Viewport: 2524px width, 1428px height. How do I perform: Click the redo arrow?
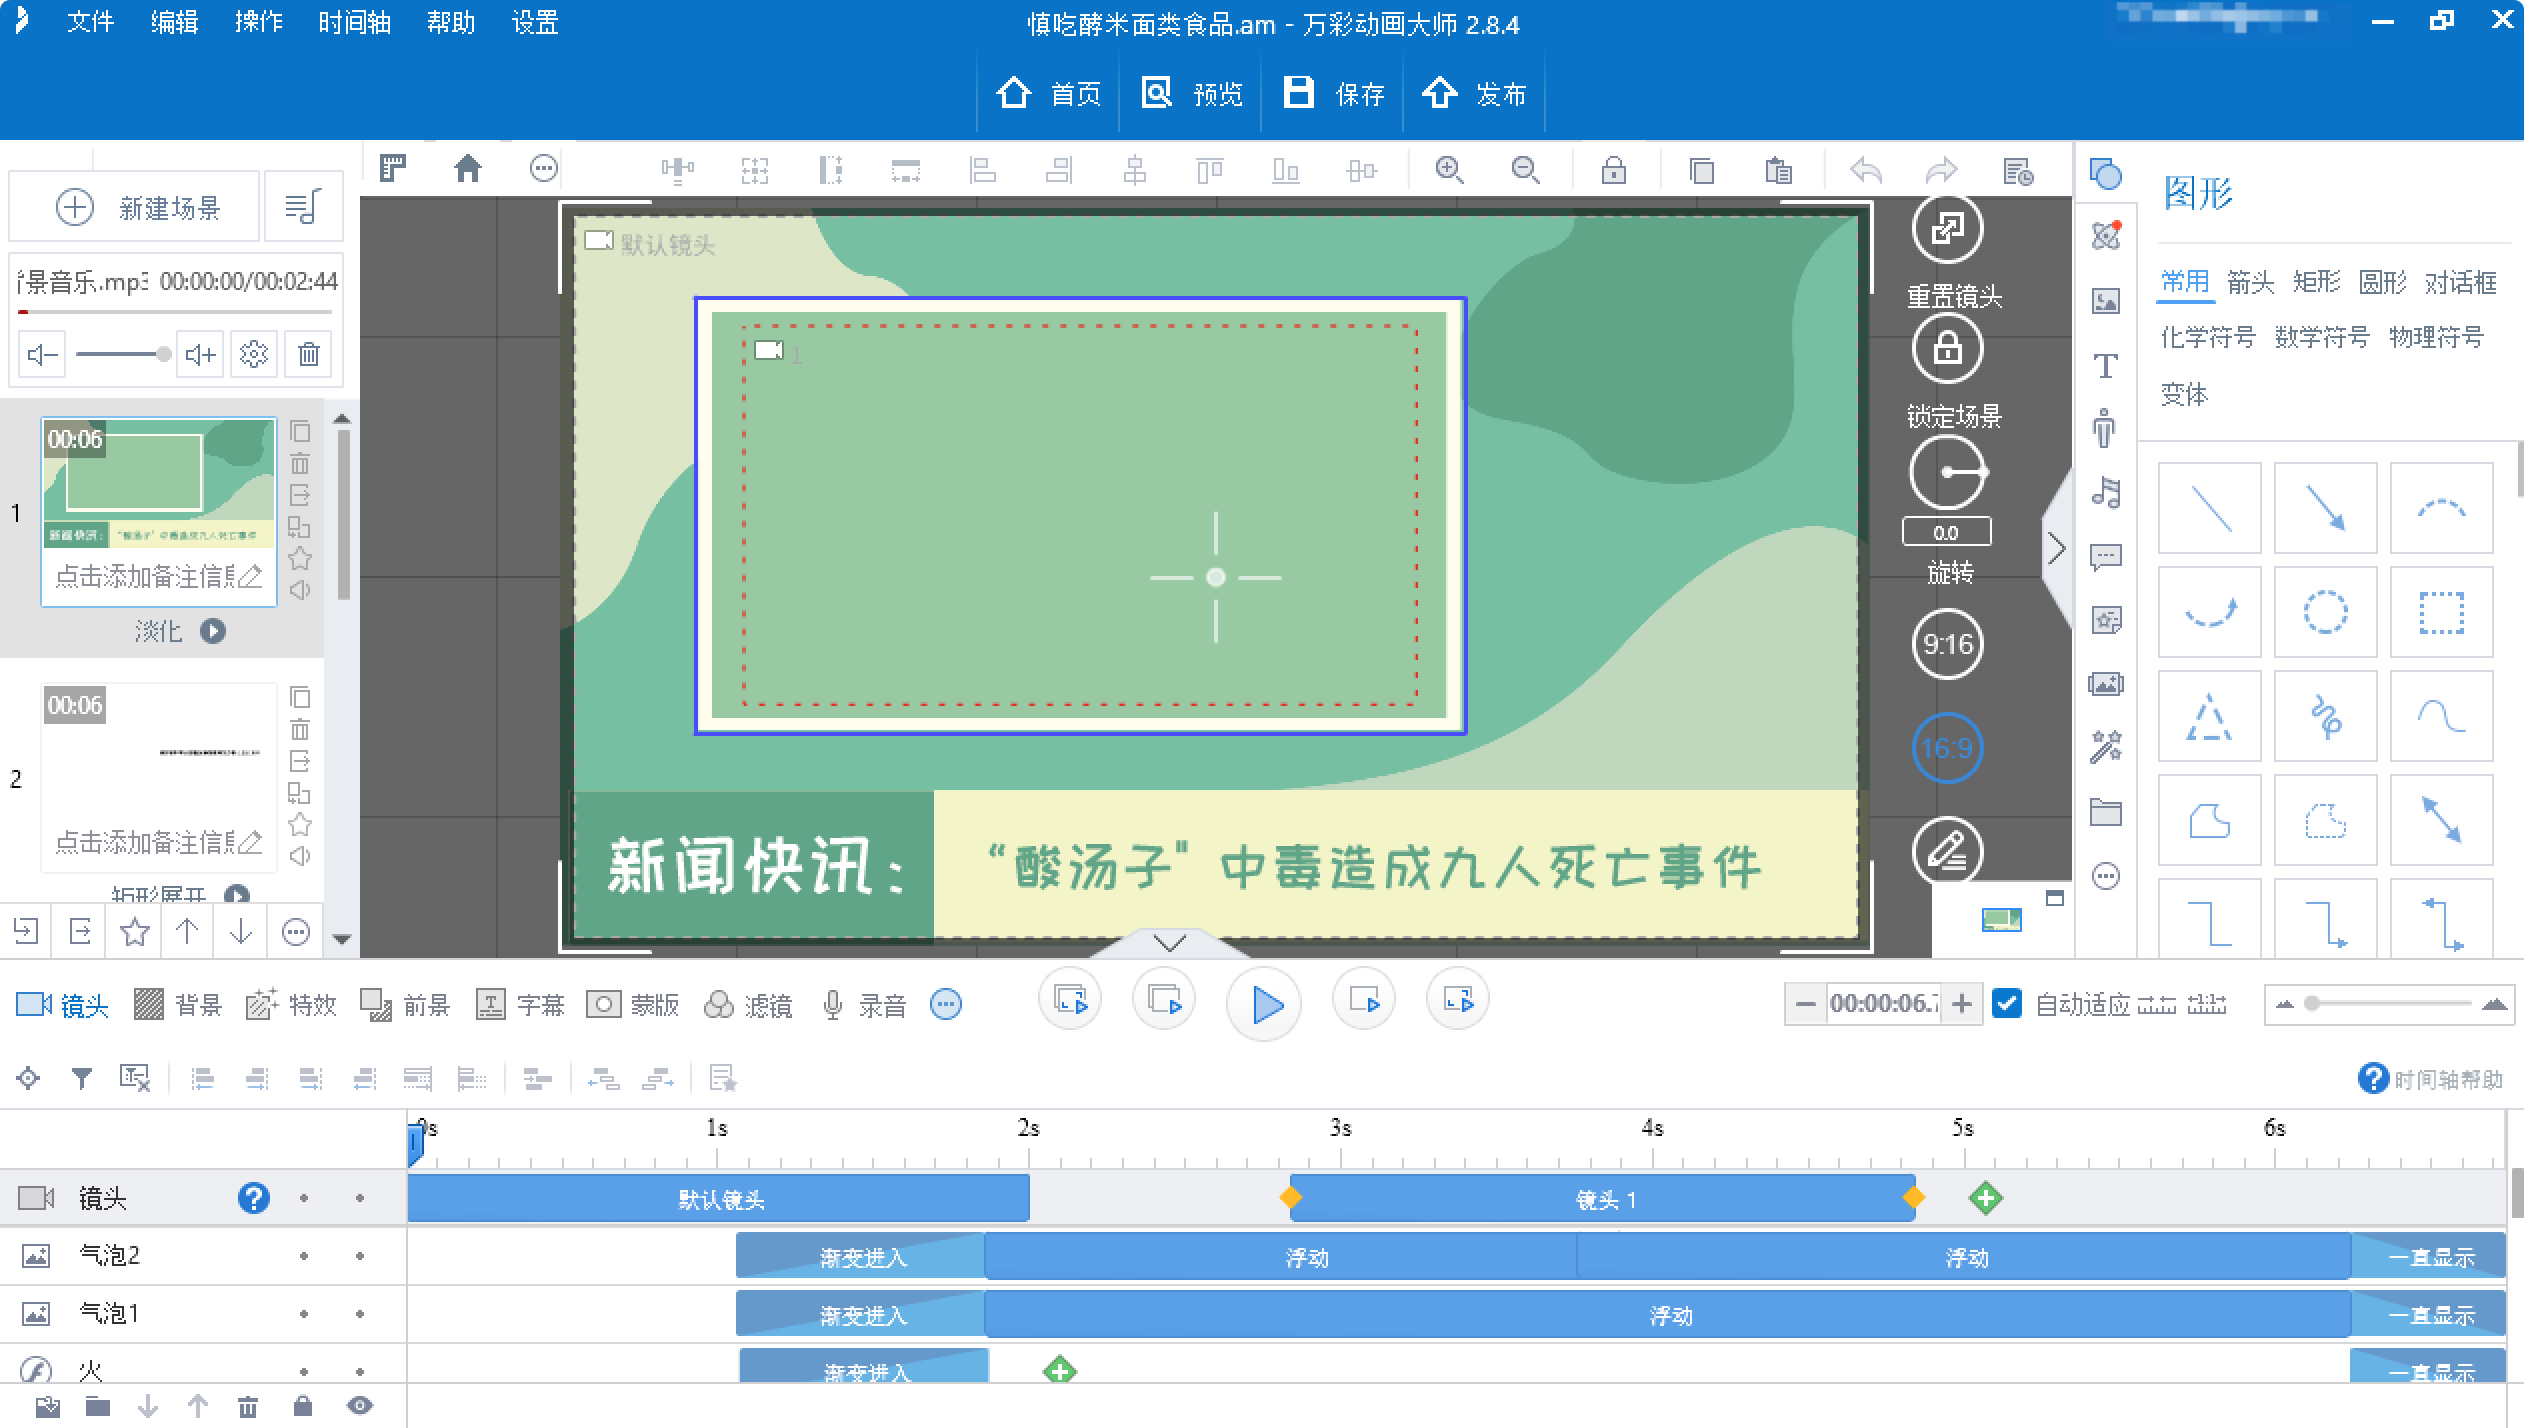point(1941,170)
